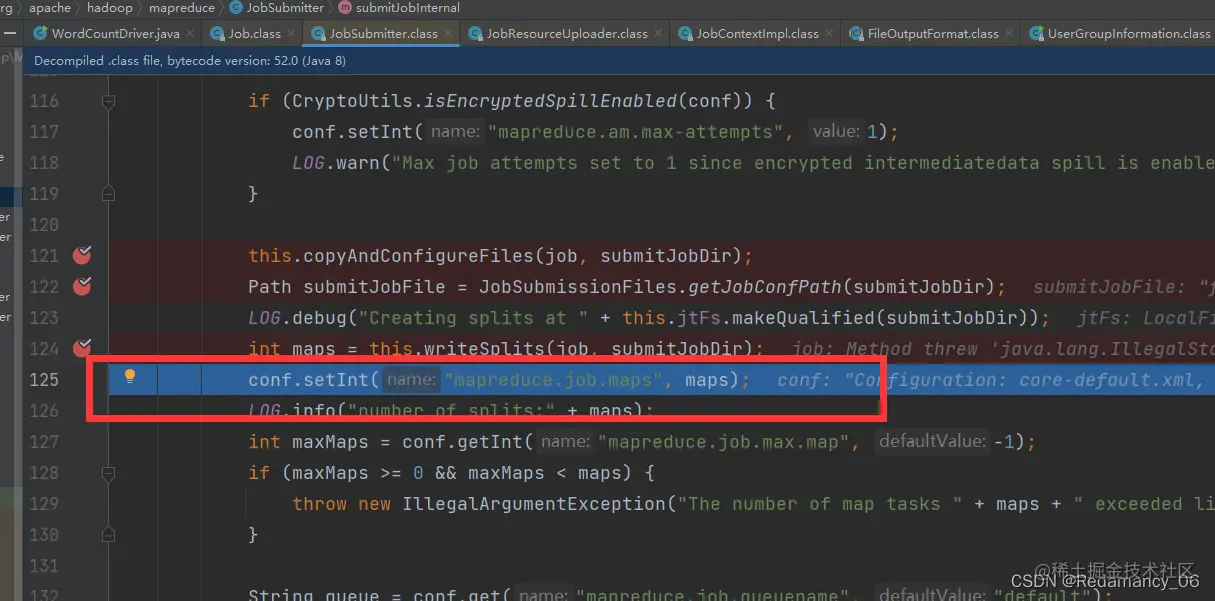This screenshot has width=1215, height=601.
Task: Click copyAndConfigureFiles on line 121
Action: pos(413,256)
